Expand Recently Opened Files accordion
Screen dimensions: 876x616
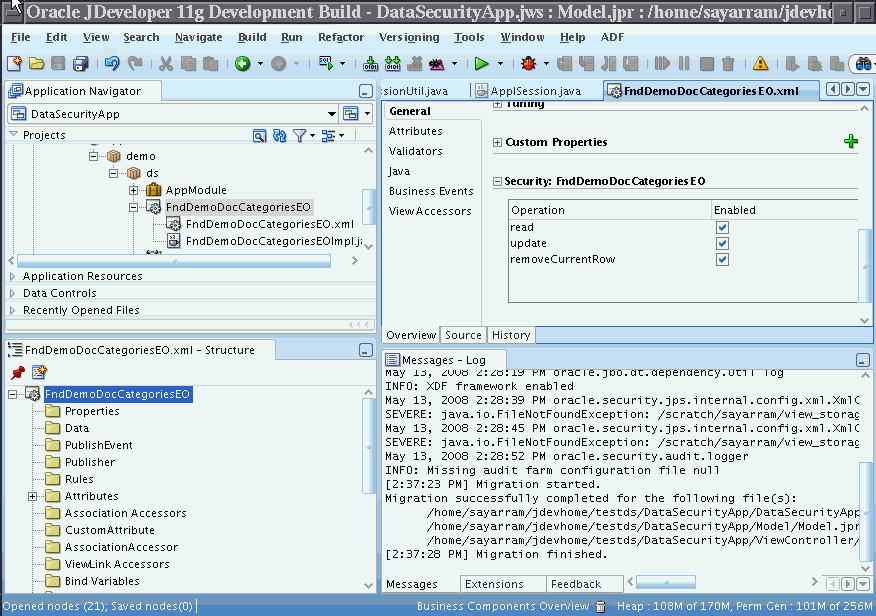pyautogui.click(x=13, y=311)
